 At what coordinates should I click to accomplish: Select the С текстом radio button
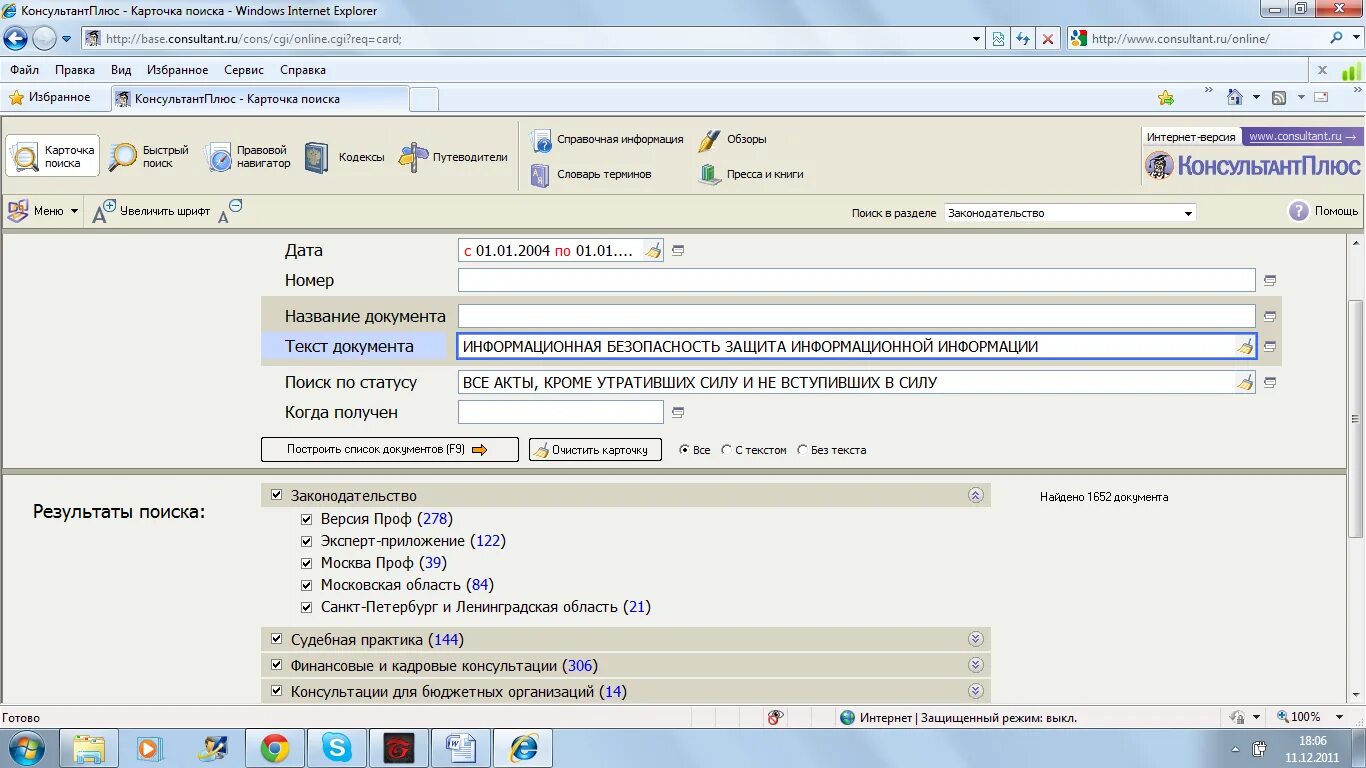726,450
